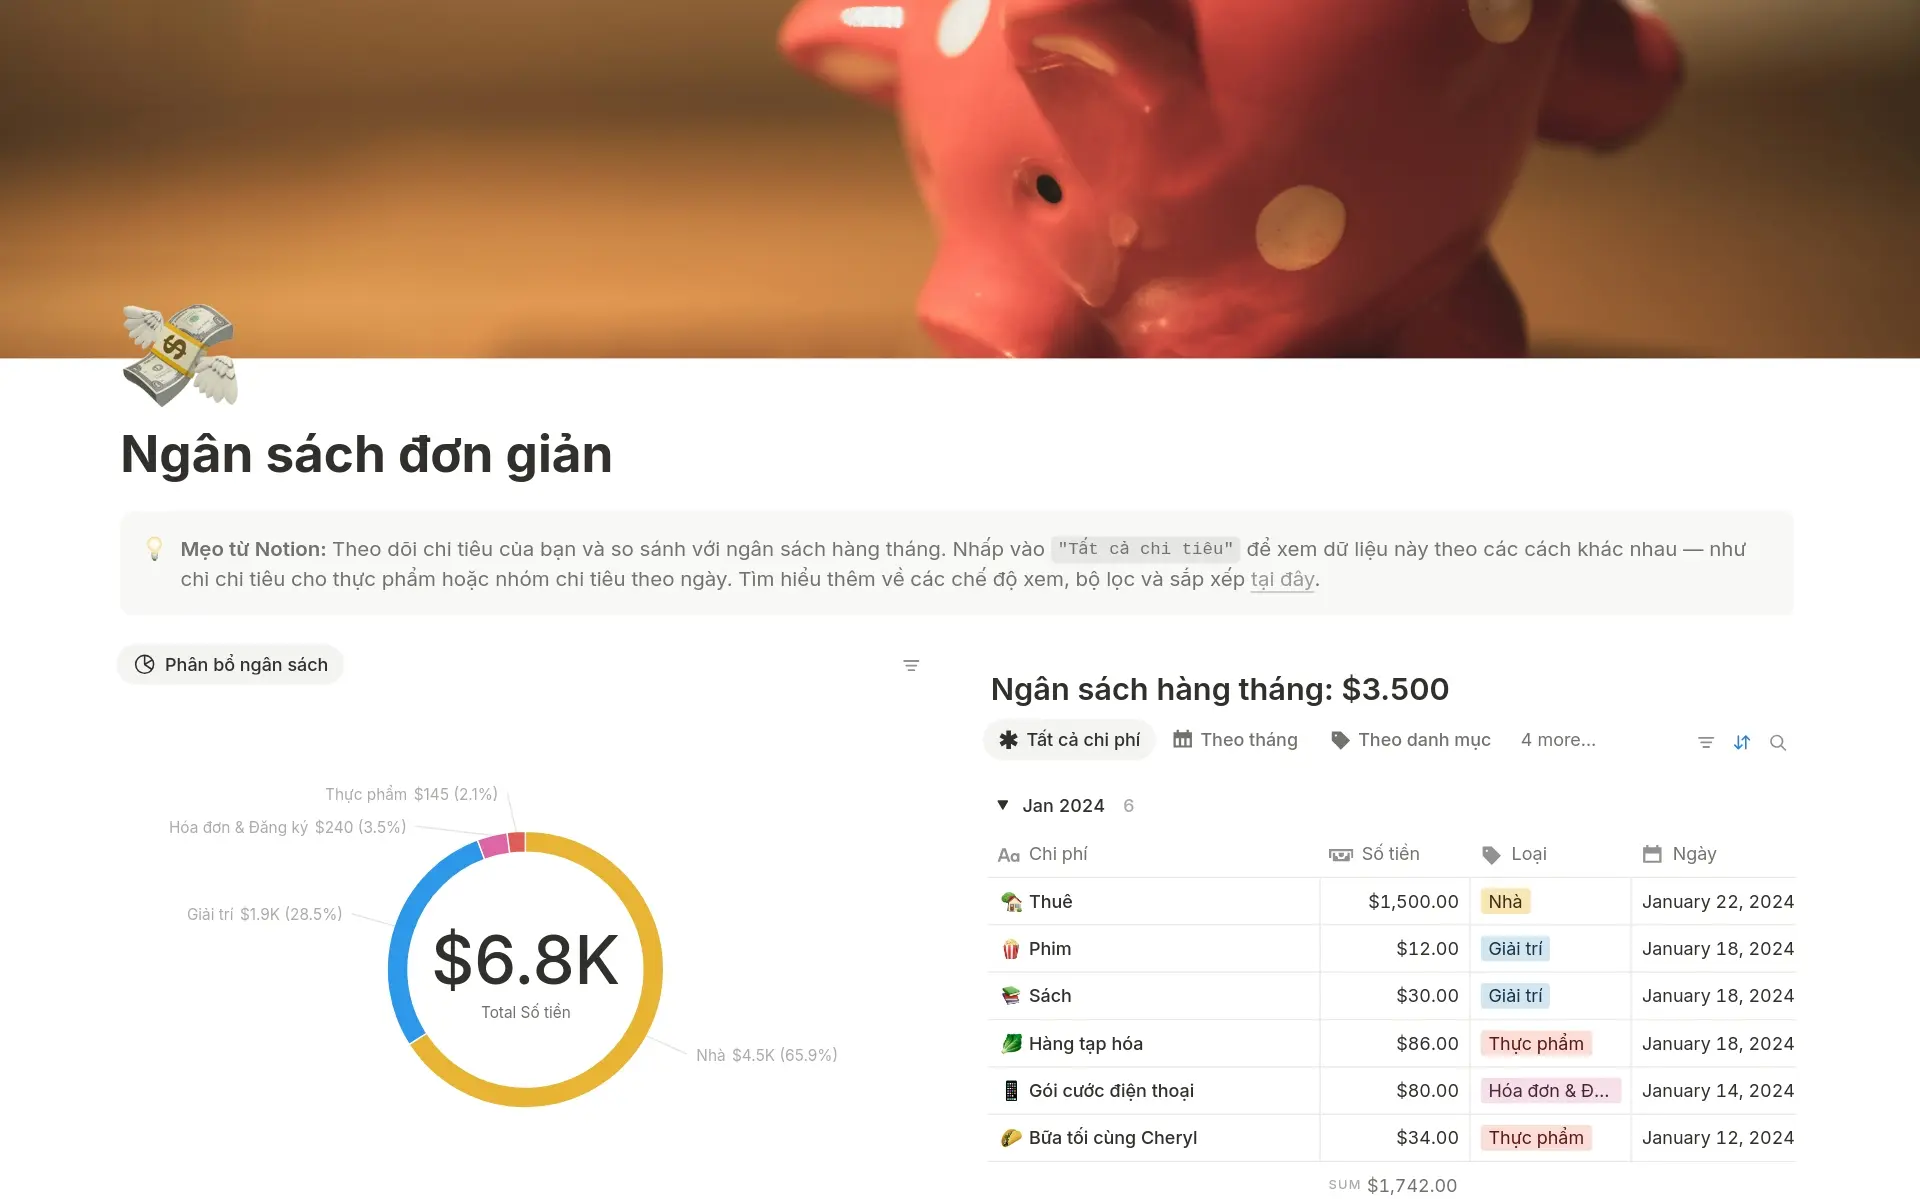Click the filter icon above the donut chart
Viewport: 1920px width, 1199px height.
(x=911, y=665)
